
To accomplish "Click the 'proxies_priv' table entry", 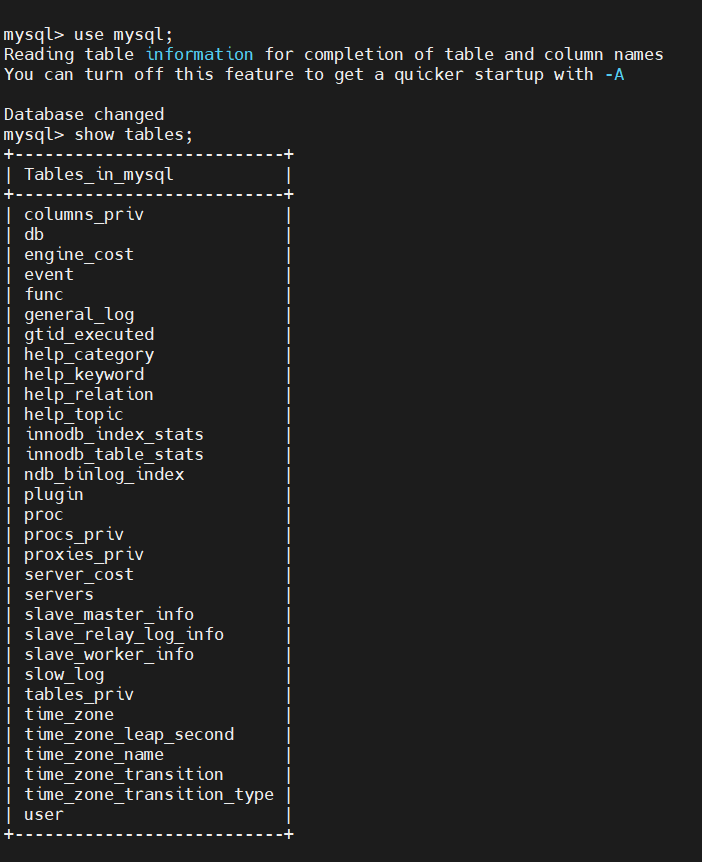I will click(84, 554).
